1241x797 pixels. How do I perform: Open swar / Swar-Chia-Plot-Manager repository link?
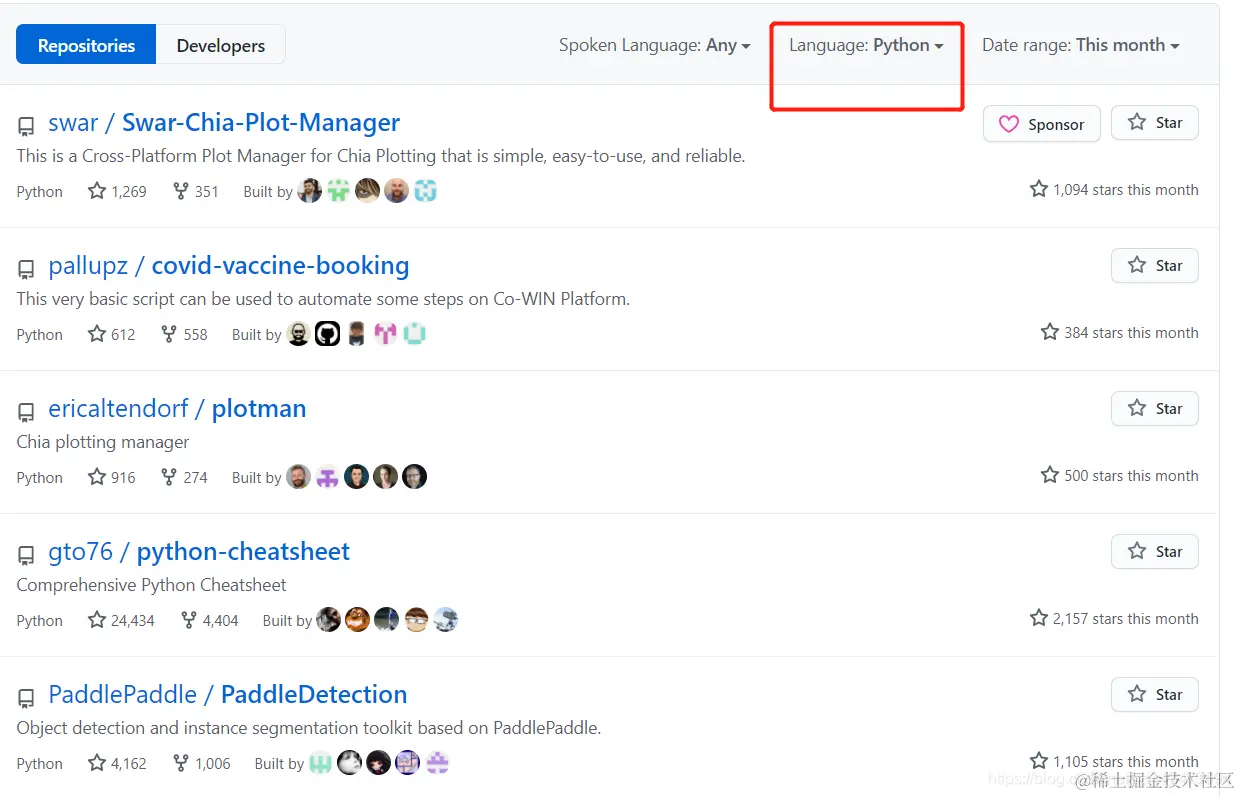pyautogui.click(x=224, y=123)
